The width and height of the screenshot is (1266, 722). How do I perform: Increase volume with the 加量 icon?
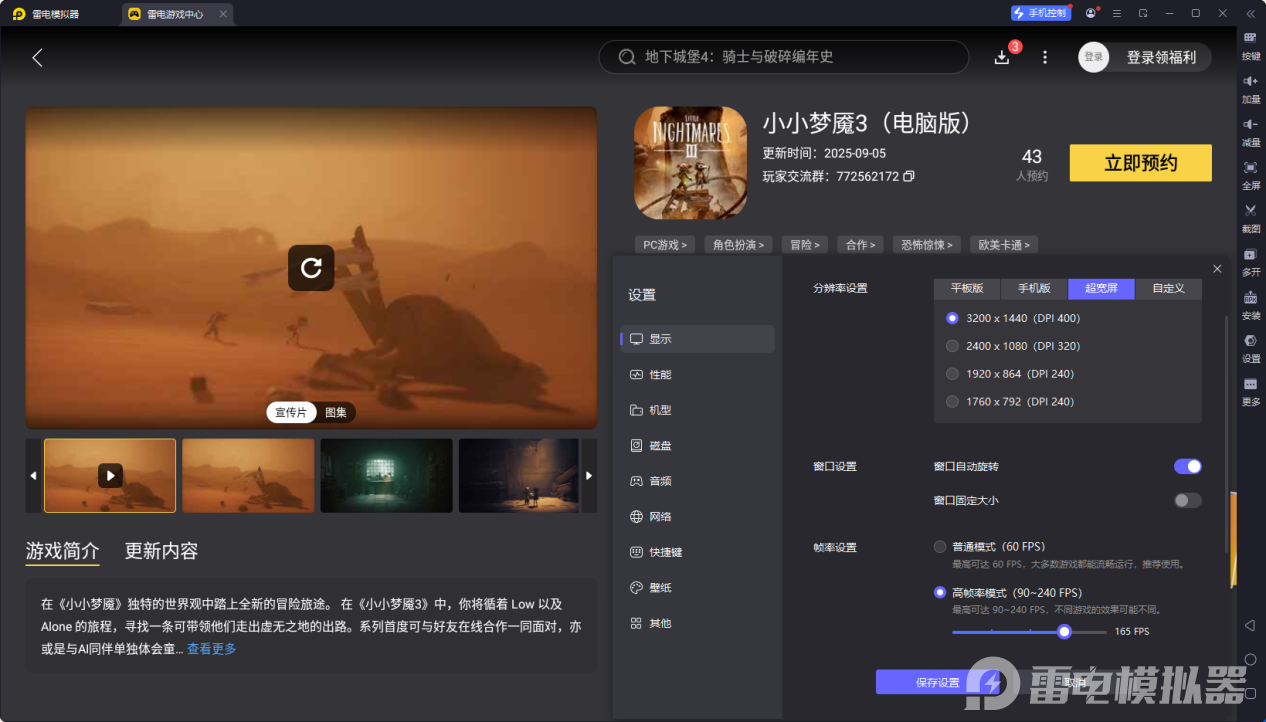pos(1250,90)
